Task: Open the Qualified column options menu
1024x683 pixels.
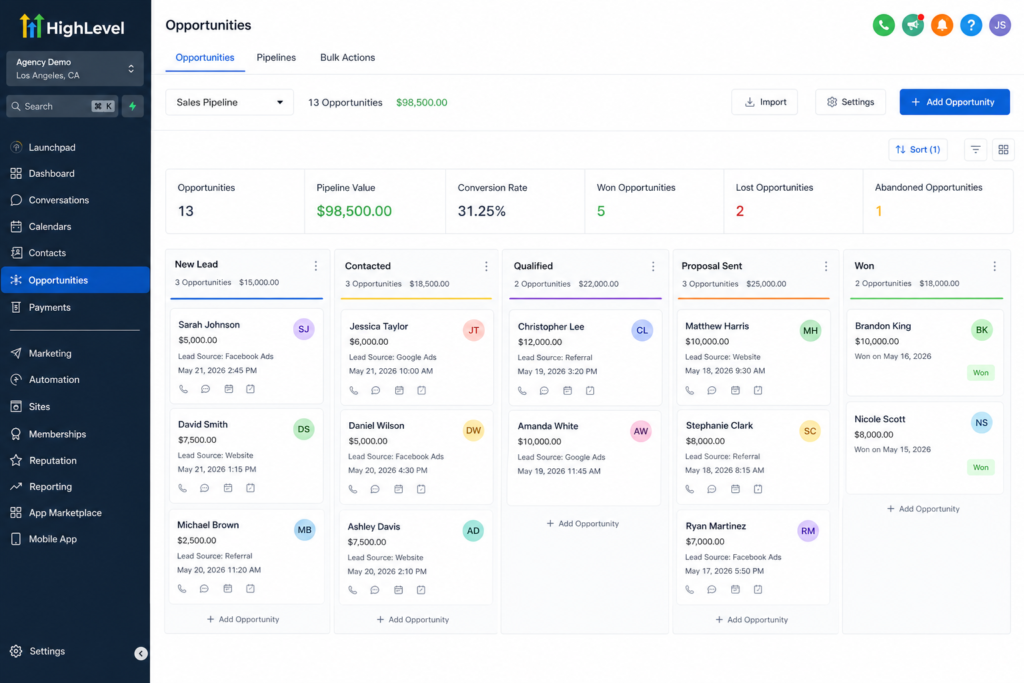Action: coord(652,266)
